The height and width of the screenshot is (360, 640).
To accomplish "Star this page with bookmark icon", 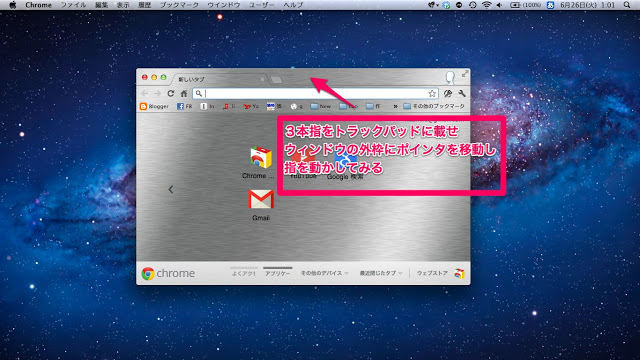I will pyautogui.click(x=432, y=93).
